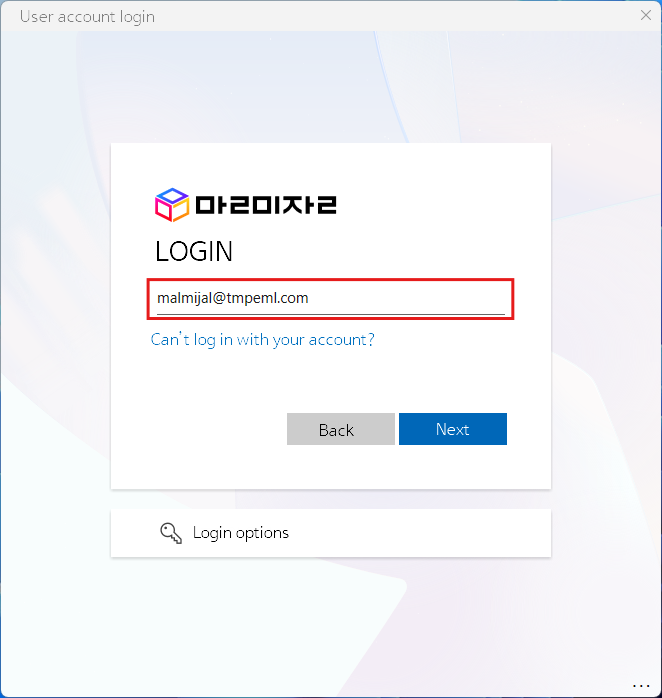Close the User account login window
The width and height of the screenshot is (662, 698).
646,16
